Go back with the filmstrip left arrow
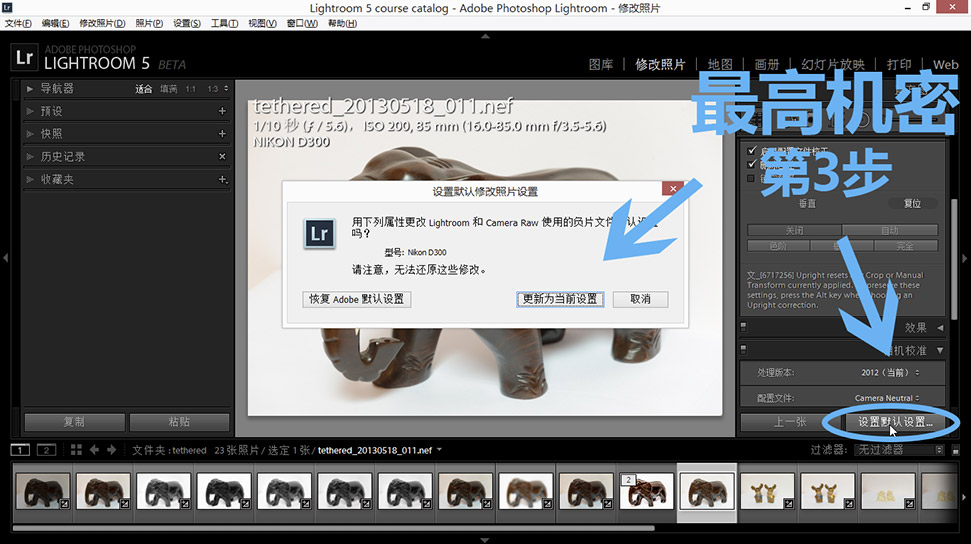Screen dimensions: 971x544 [94, 450]
